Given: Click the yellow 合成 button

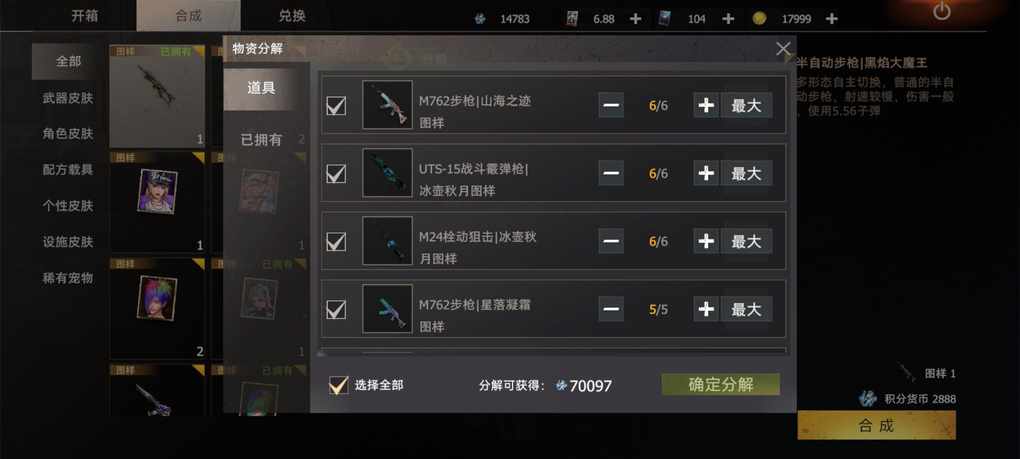Looking at the screenshot, I should (x=876, y=426).
